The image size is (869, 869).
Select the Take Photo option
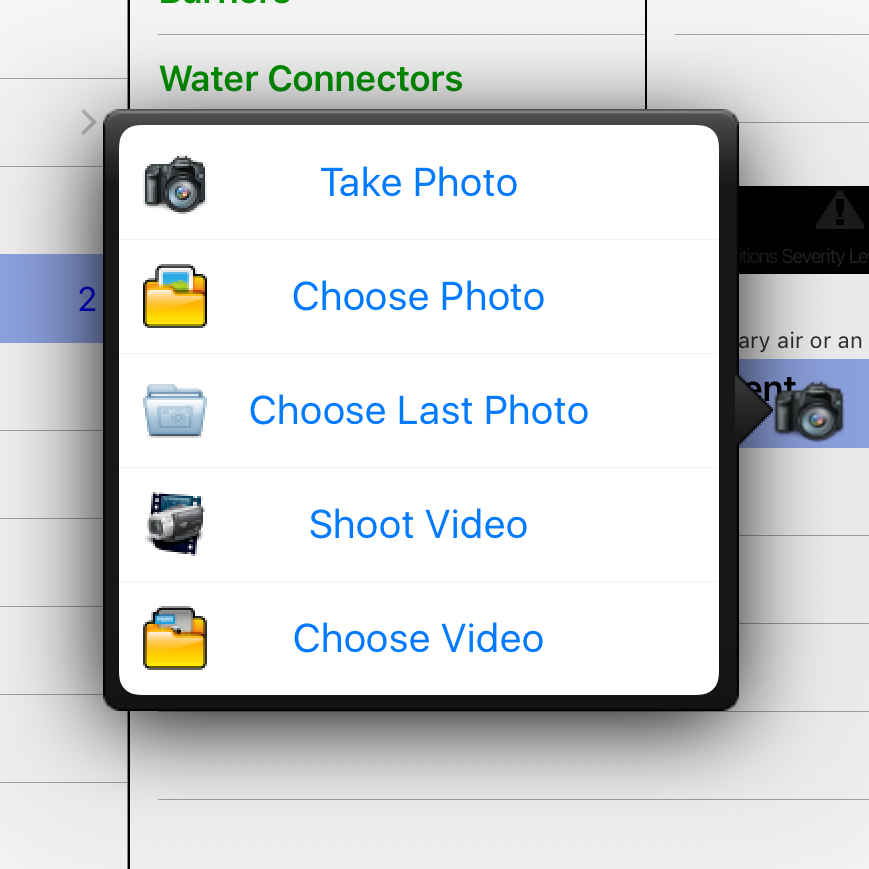click(x=419, y=182)
